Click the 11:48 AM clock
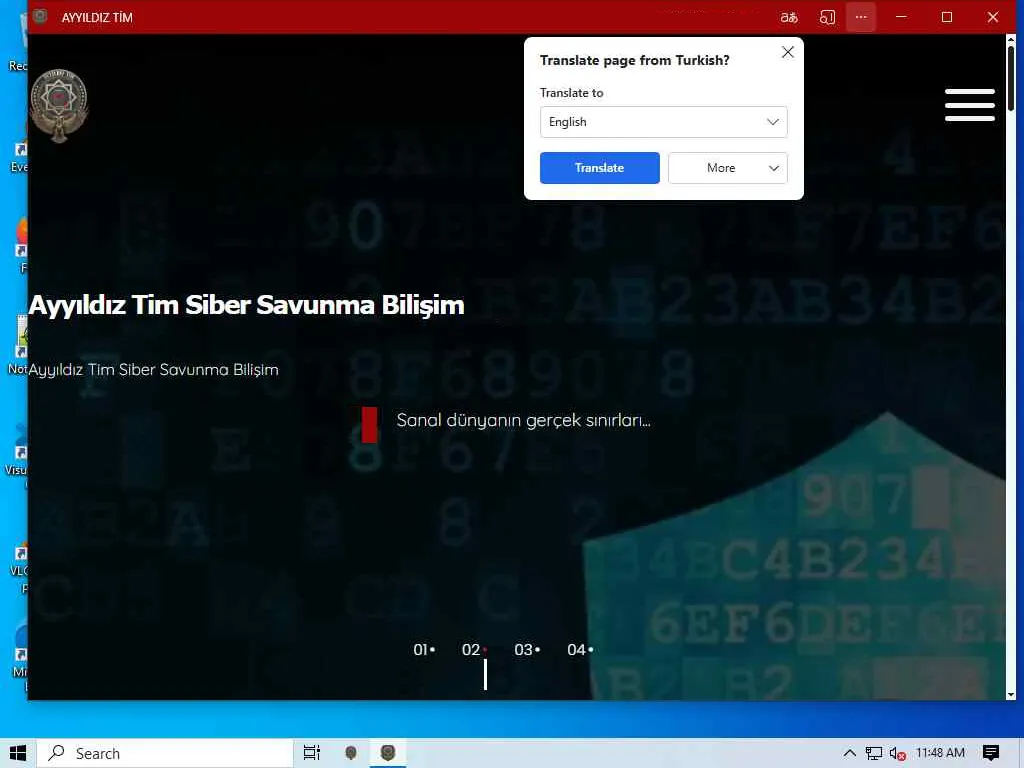The height and width of the screenshot is (768, 1024). tap(940, 753)
